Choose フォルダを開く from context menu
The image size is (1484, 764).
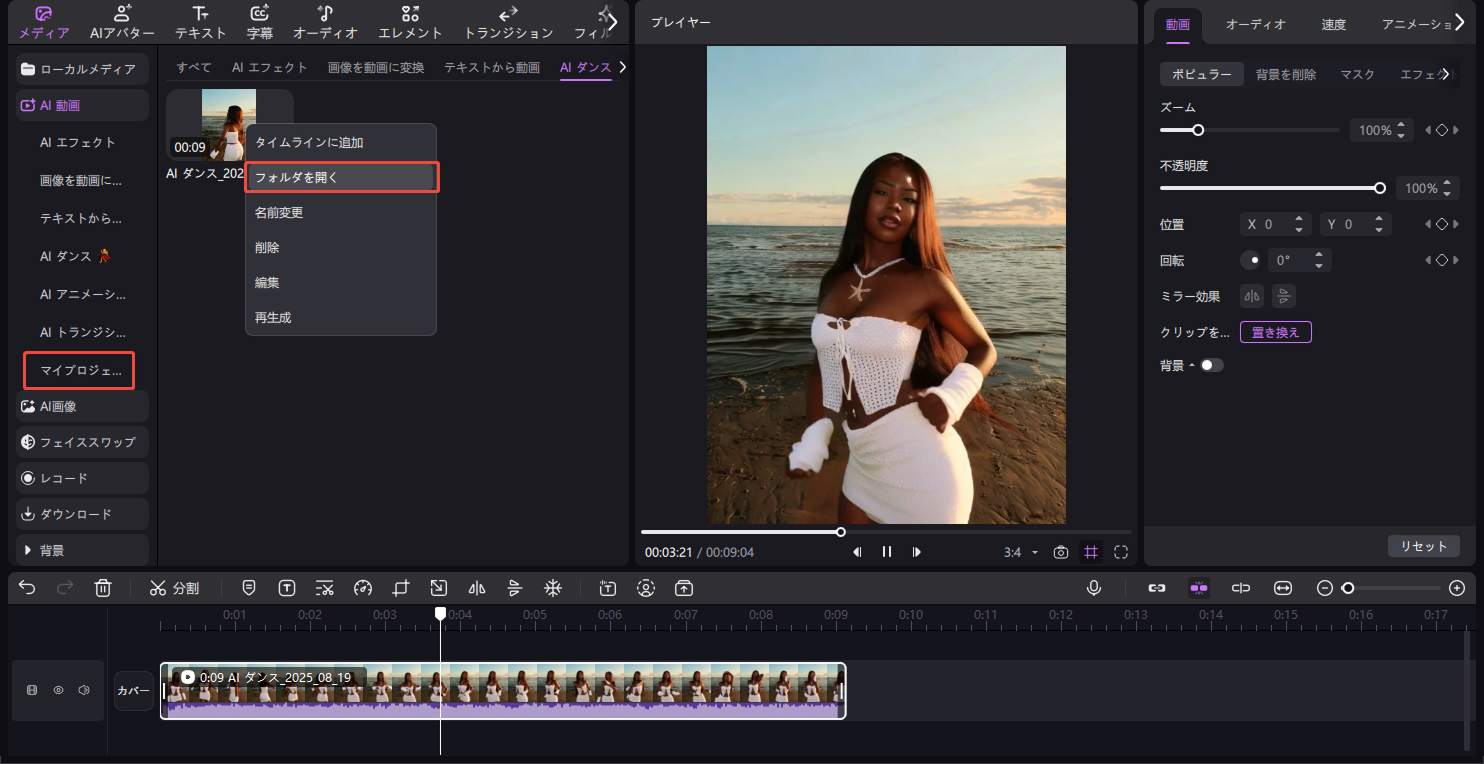[341, 177]
